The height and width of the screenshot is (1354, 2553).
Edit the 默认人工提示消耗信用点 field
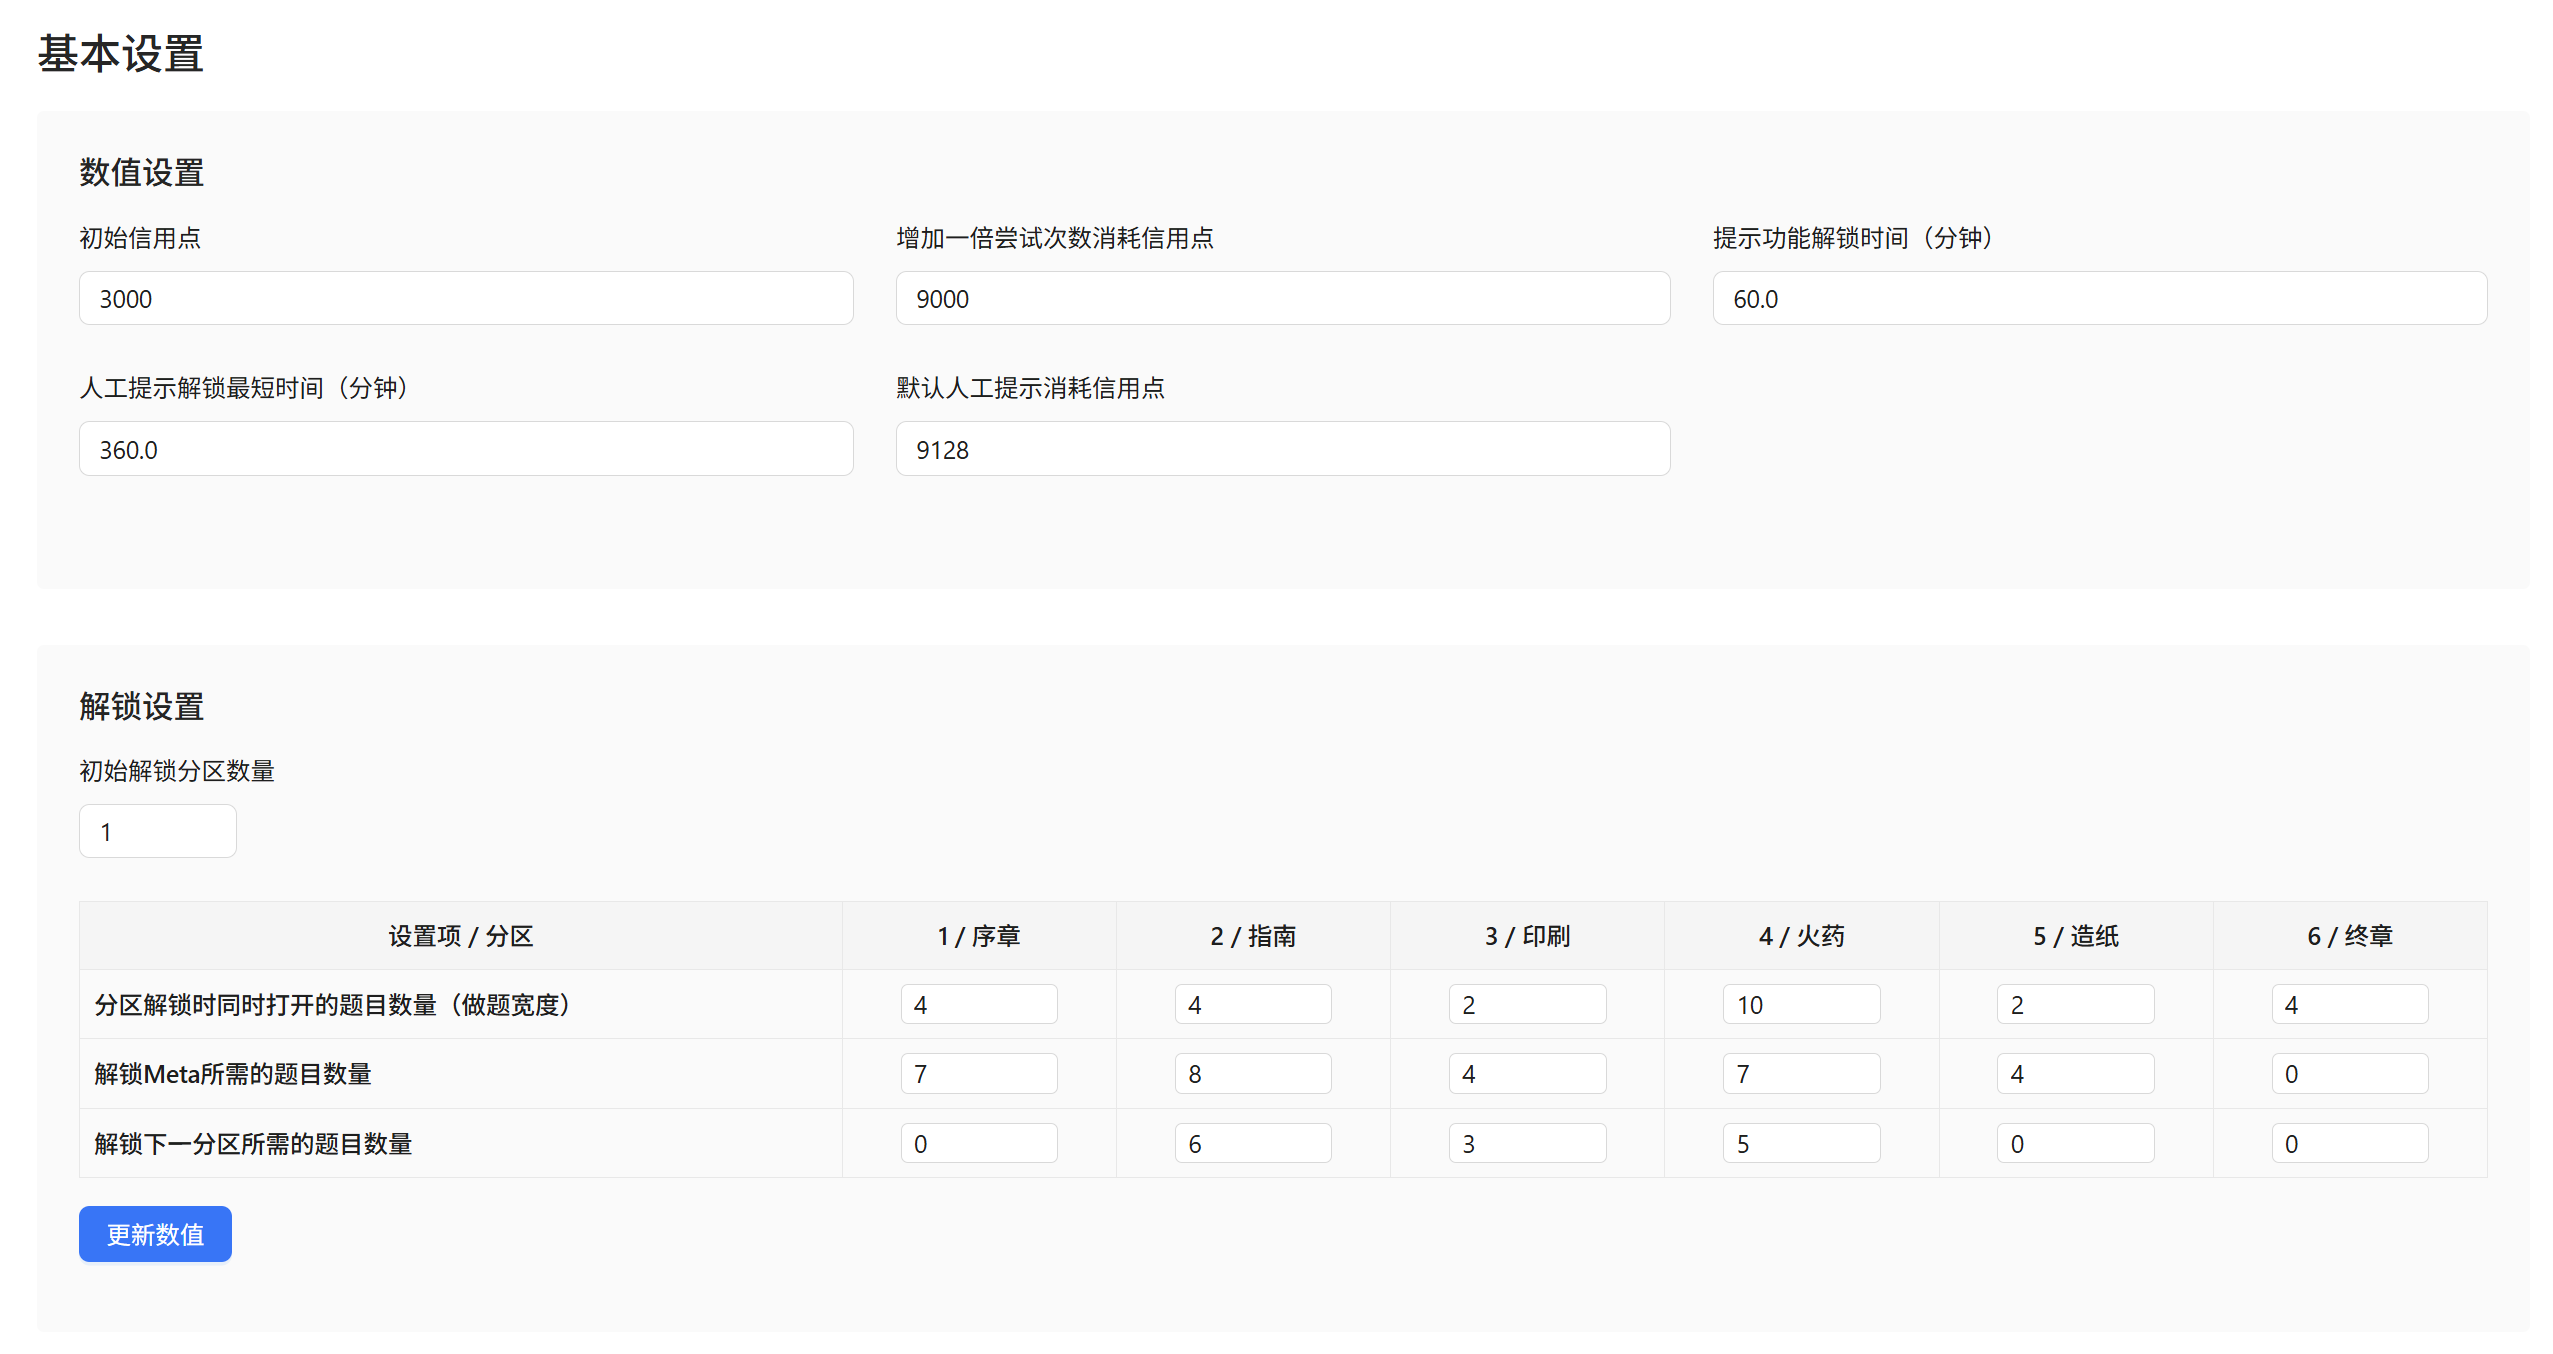click(1282, 449)
